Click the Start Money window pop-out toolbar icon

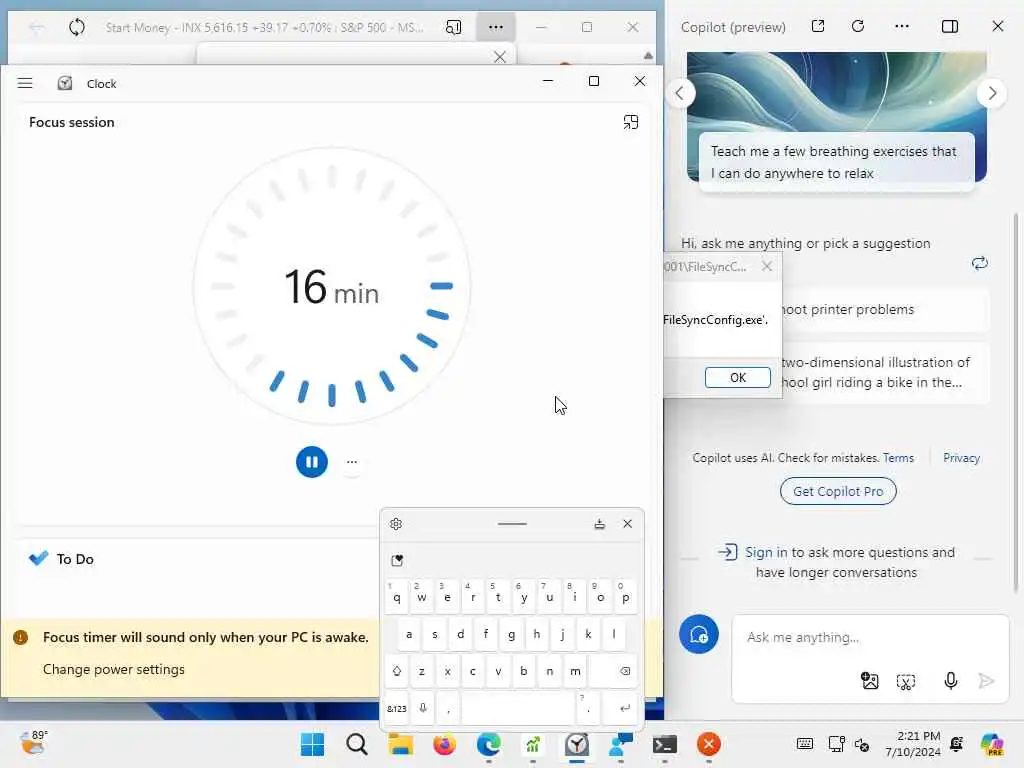click(x=453, y=27)
